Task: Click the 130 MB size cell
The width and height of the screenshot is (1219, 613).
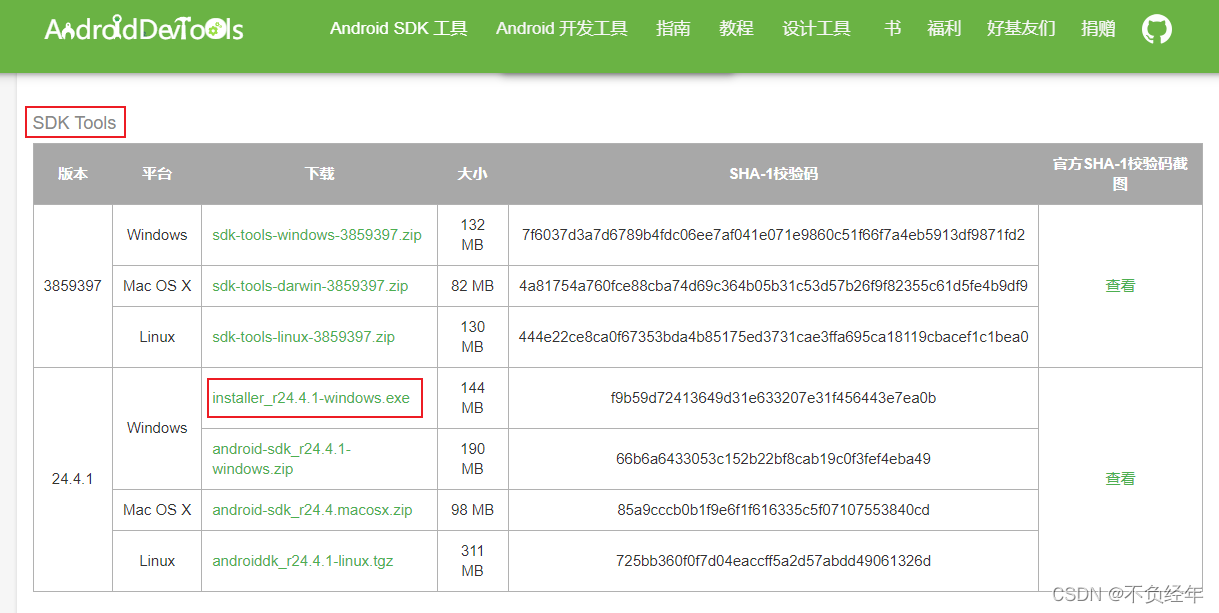Action: [472, 337]
